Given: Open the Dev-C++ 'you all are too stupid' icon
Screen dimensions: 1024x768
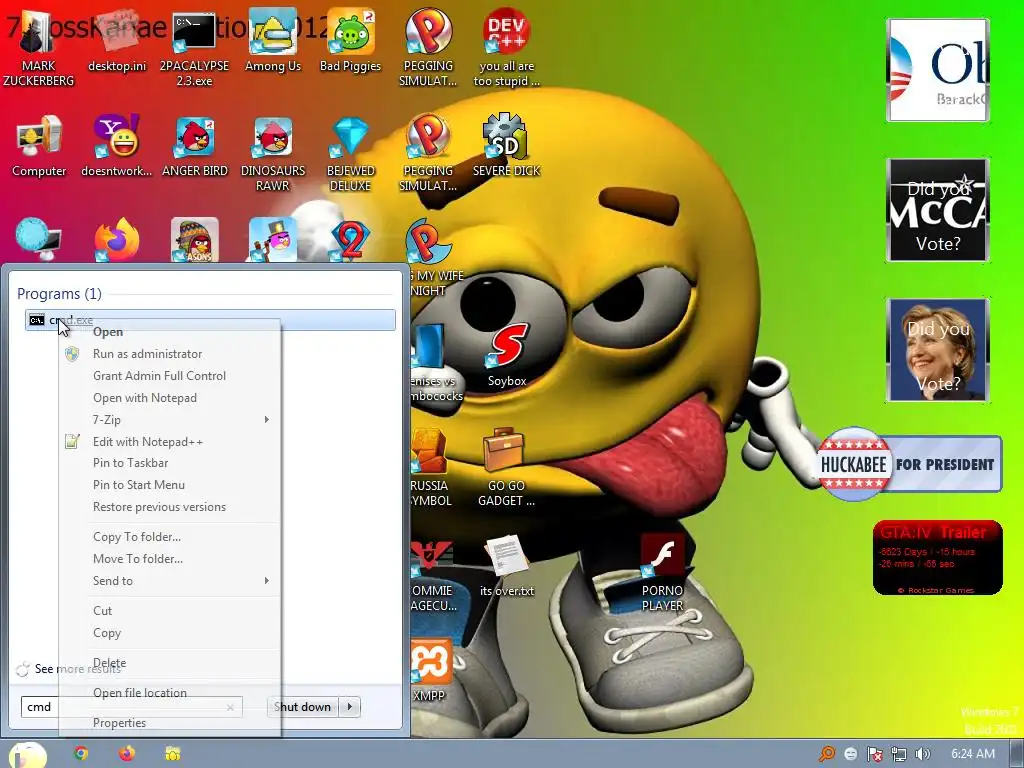Looking at the screenshot, I should click(506, 48).
